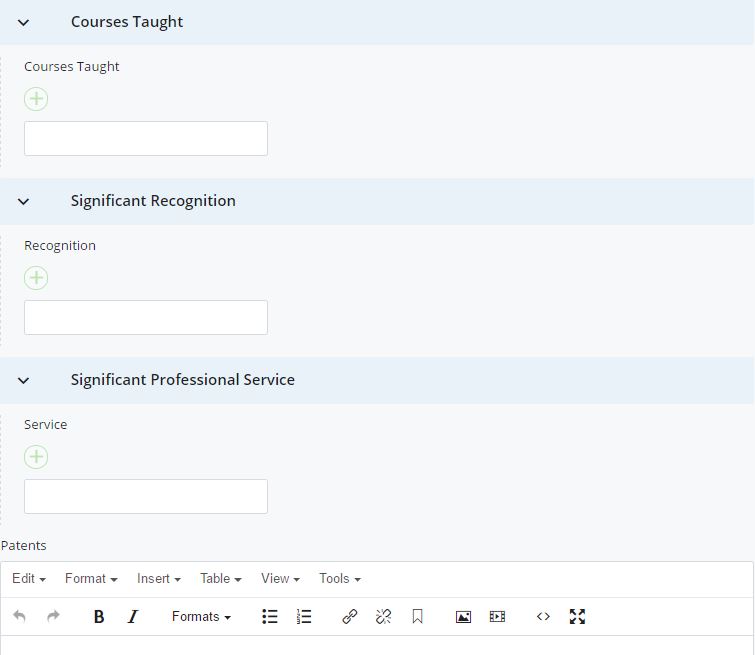The width and height of the screenshot is (755, 655).
Task: Add a new Recognition entry
Action: (x=36, y=278)
